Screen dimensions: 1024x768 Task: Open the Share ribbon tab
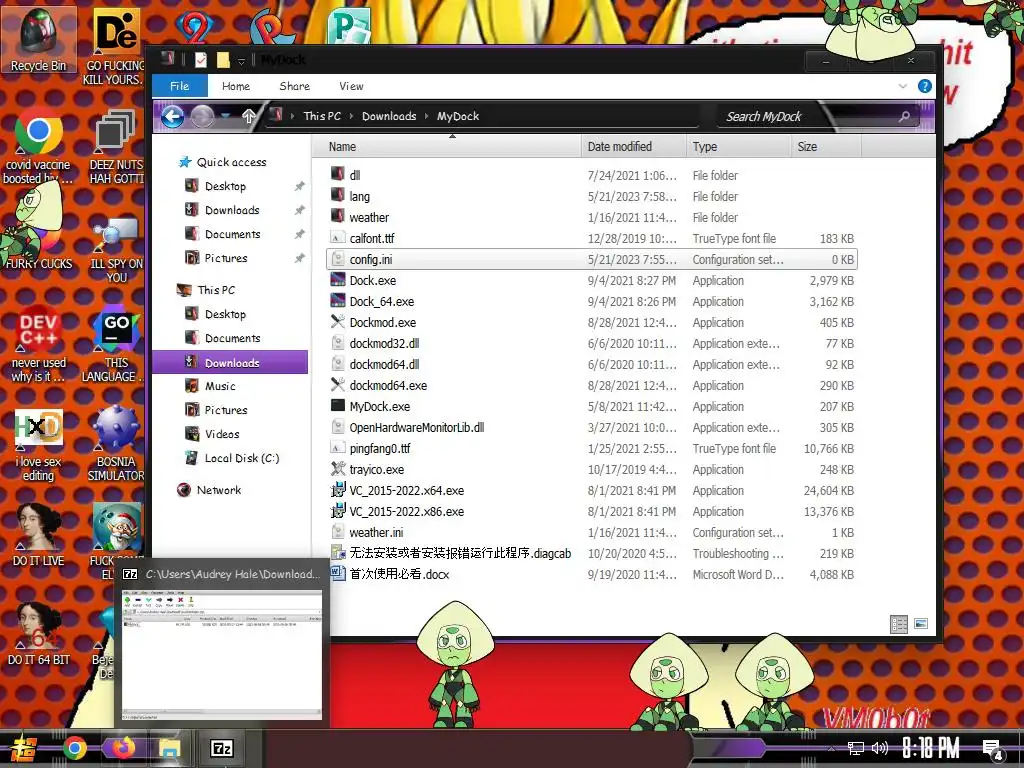tap(295, 86)
